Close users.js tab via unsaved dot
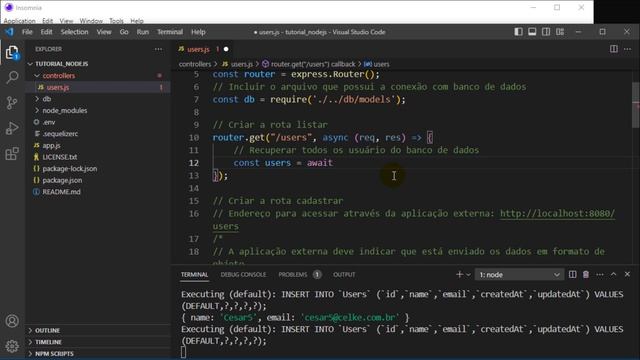This screenshot has height=360, width=640. click(x=226, y=49)
